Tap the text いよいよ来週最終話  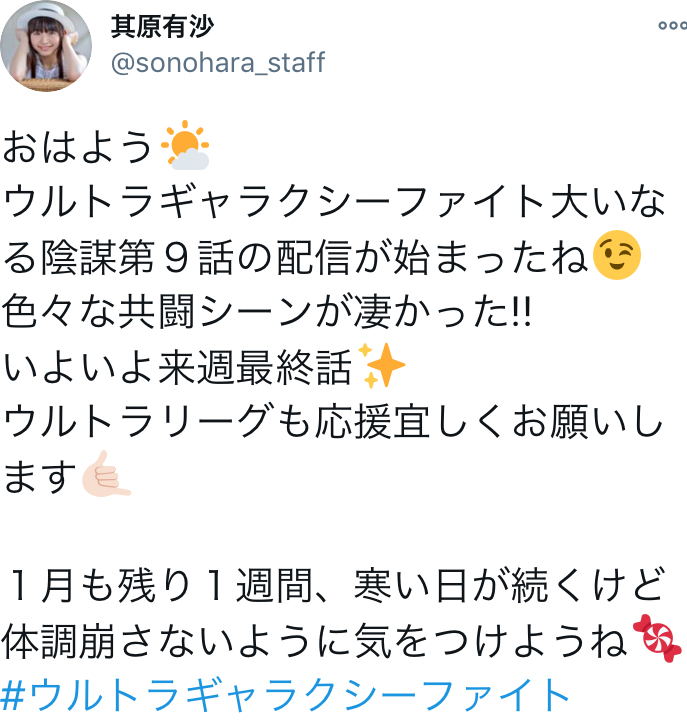178,367
